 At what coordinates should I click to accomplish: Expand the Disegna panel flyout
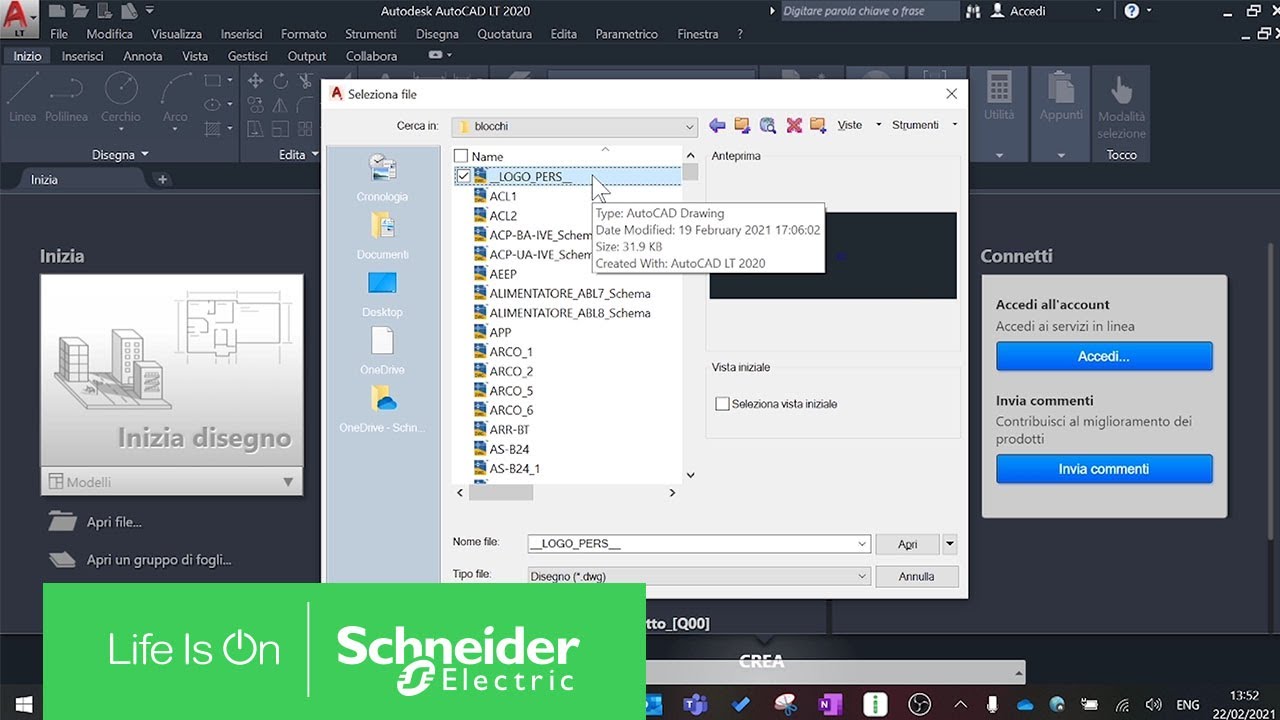(120, 155)
